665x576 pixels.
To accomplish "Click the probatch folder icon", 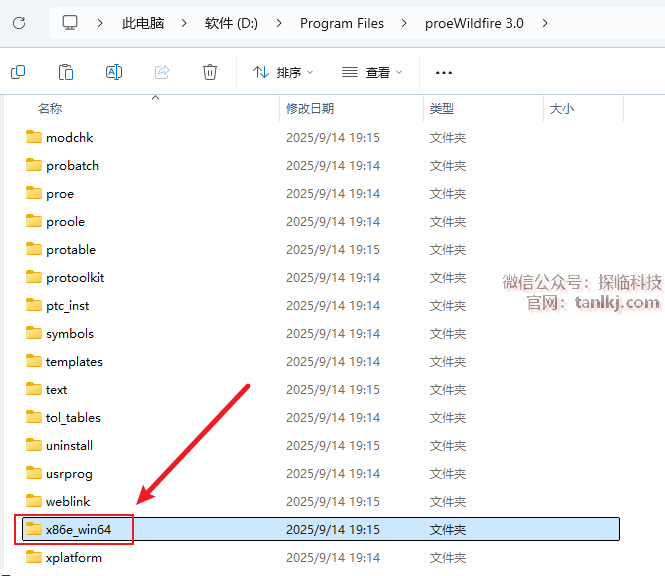I will (34, 165).
